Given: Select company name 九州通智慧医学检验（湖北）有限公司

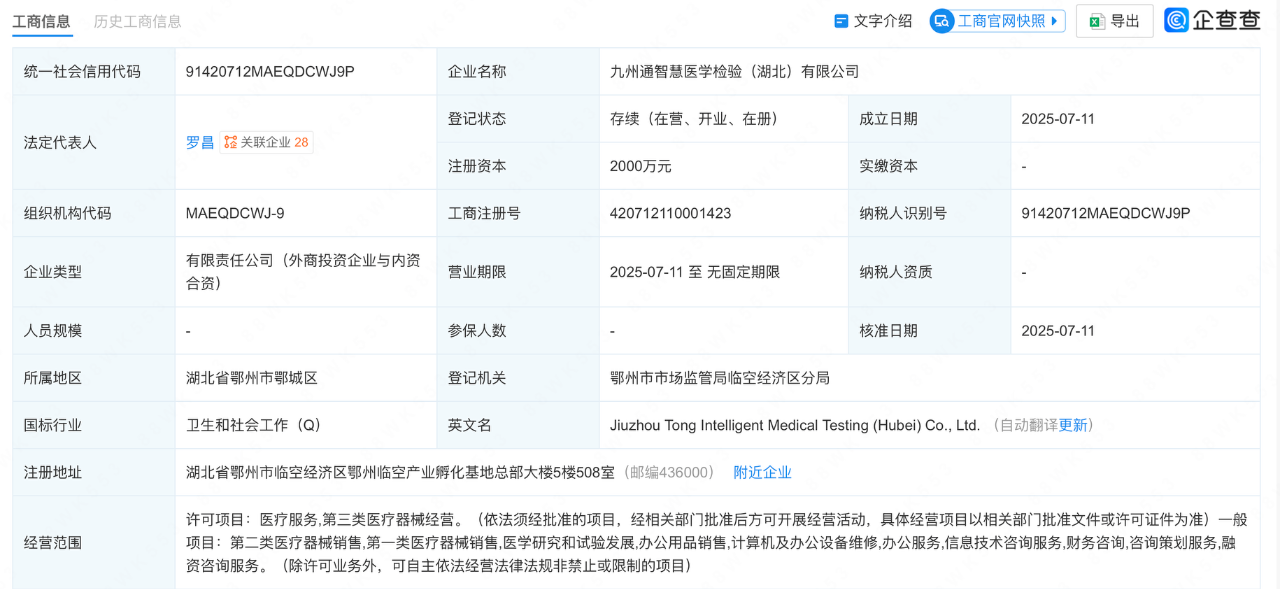Looking at the screenshot, I should [735, 71].
